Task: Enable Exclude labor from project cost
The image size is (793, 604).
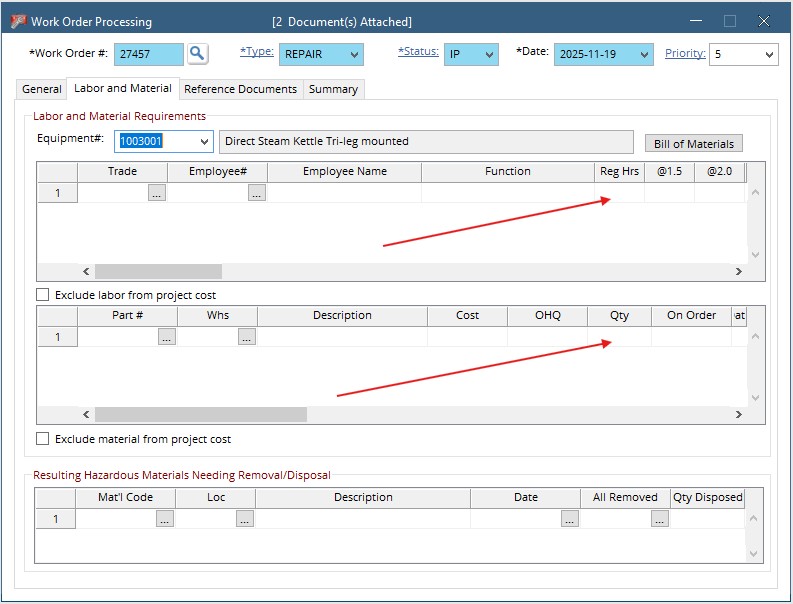Action: [43, 295]
